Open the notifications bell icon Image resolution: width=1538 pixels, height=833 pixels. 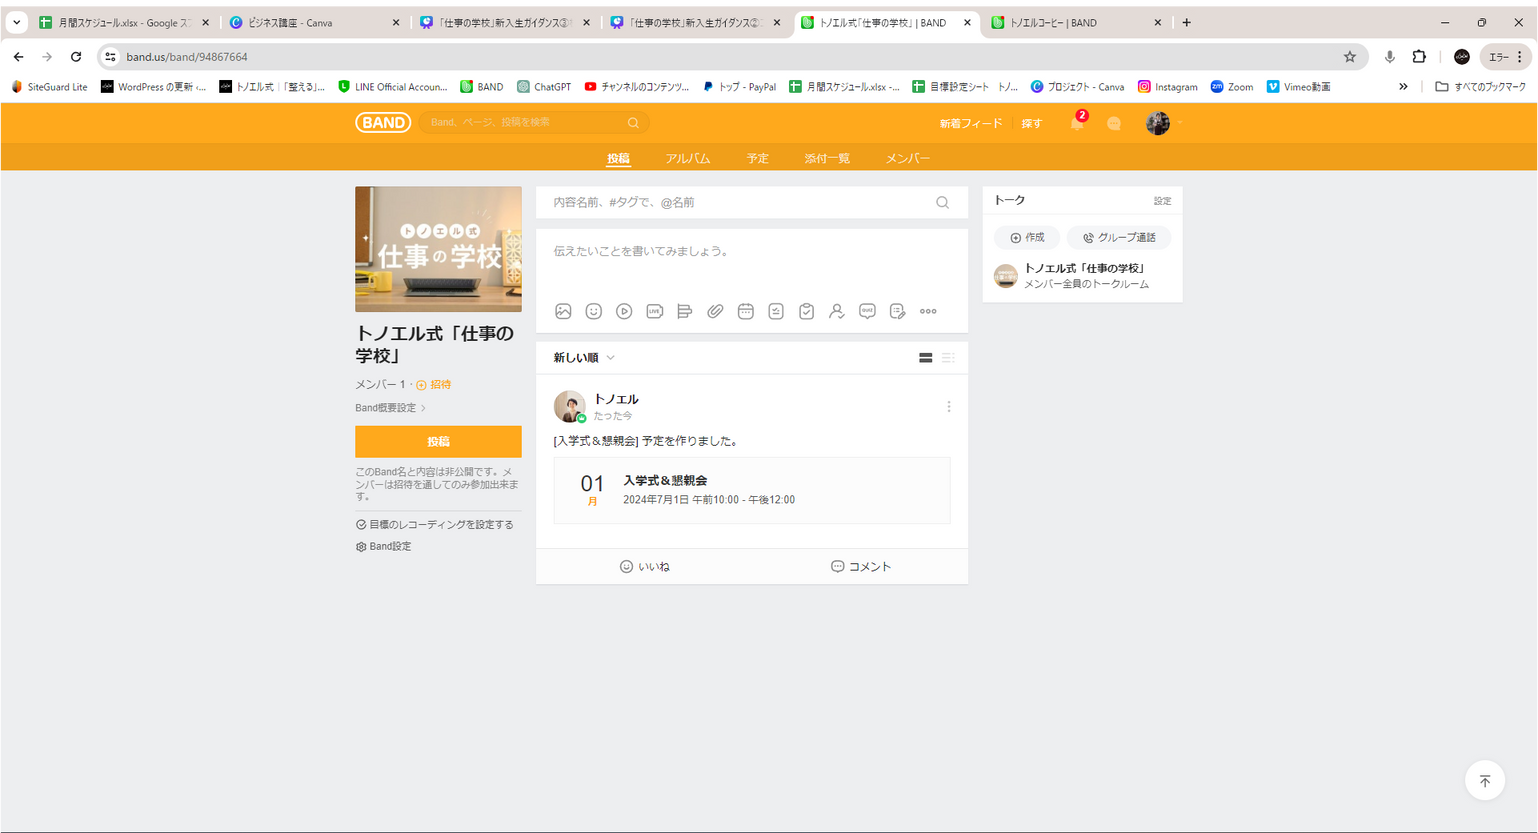(x=1077, y=124)
